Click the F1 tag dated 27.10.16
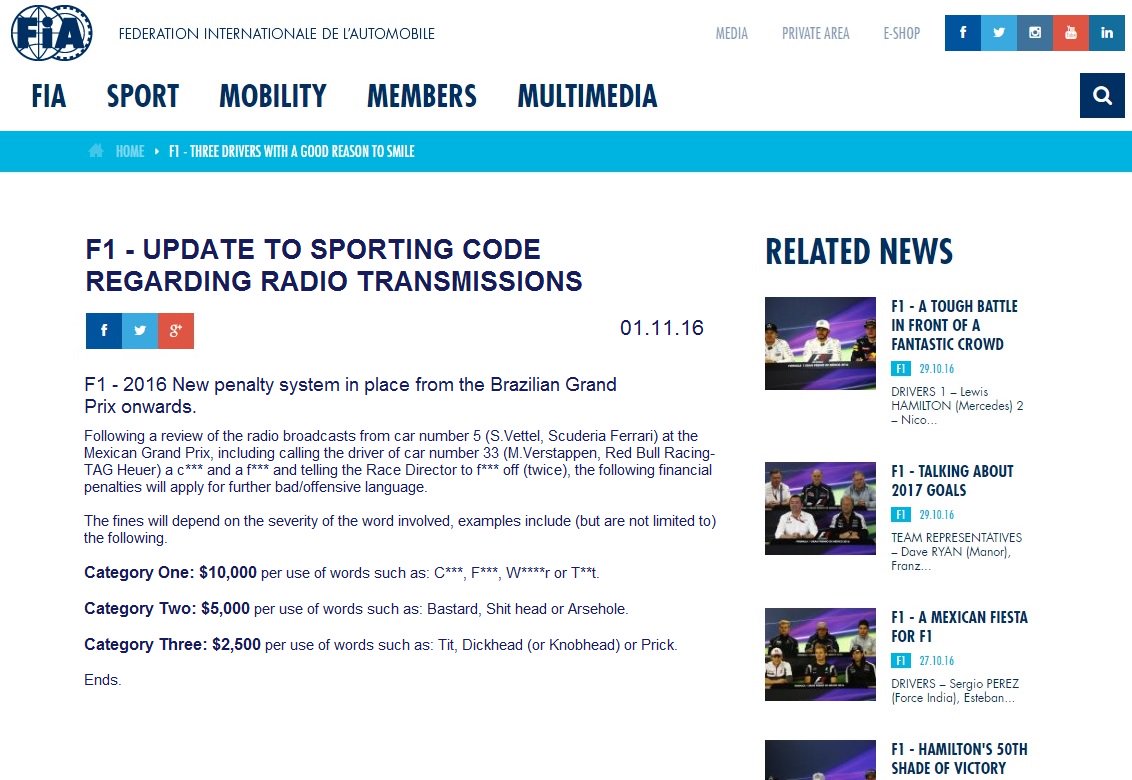 point(900,661)
